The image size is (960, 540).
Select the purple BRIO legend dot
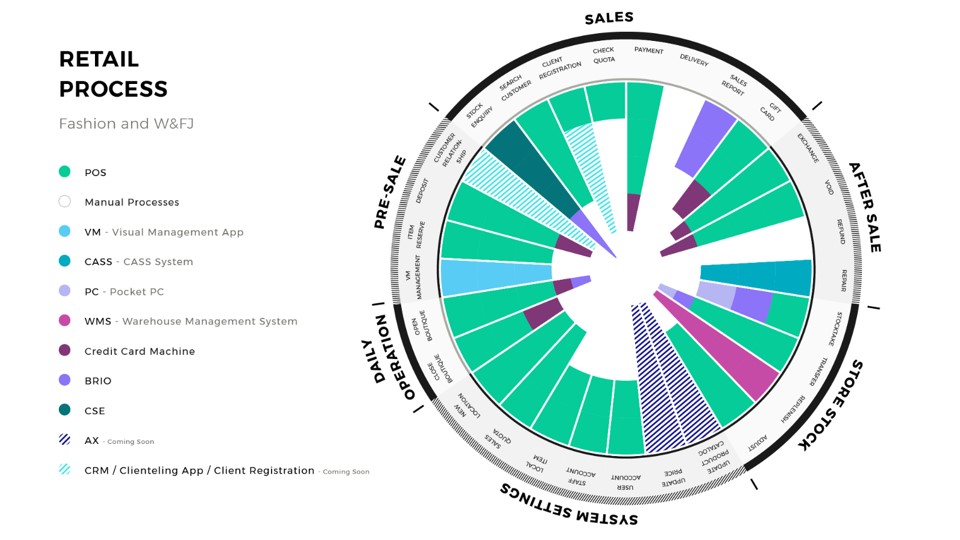pos(65,381)
